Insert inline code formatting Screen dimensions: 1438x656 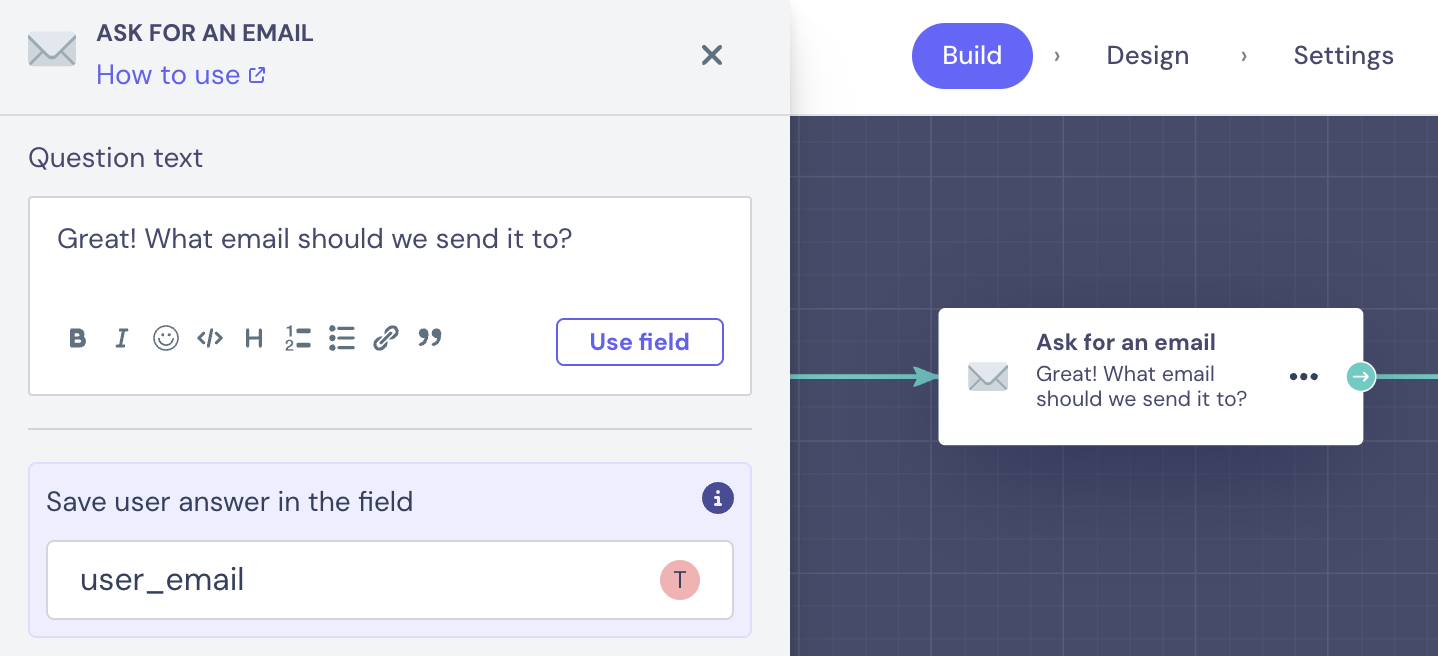coord(210,339)
